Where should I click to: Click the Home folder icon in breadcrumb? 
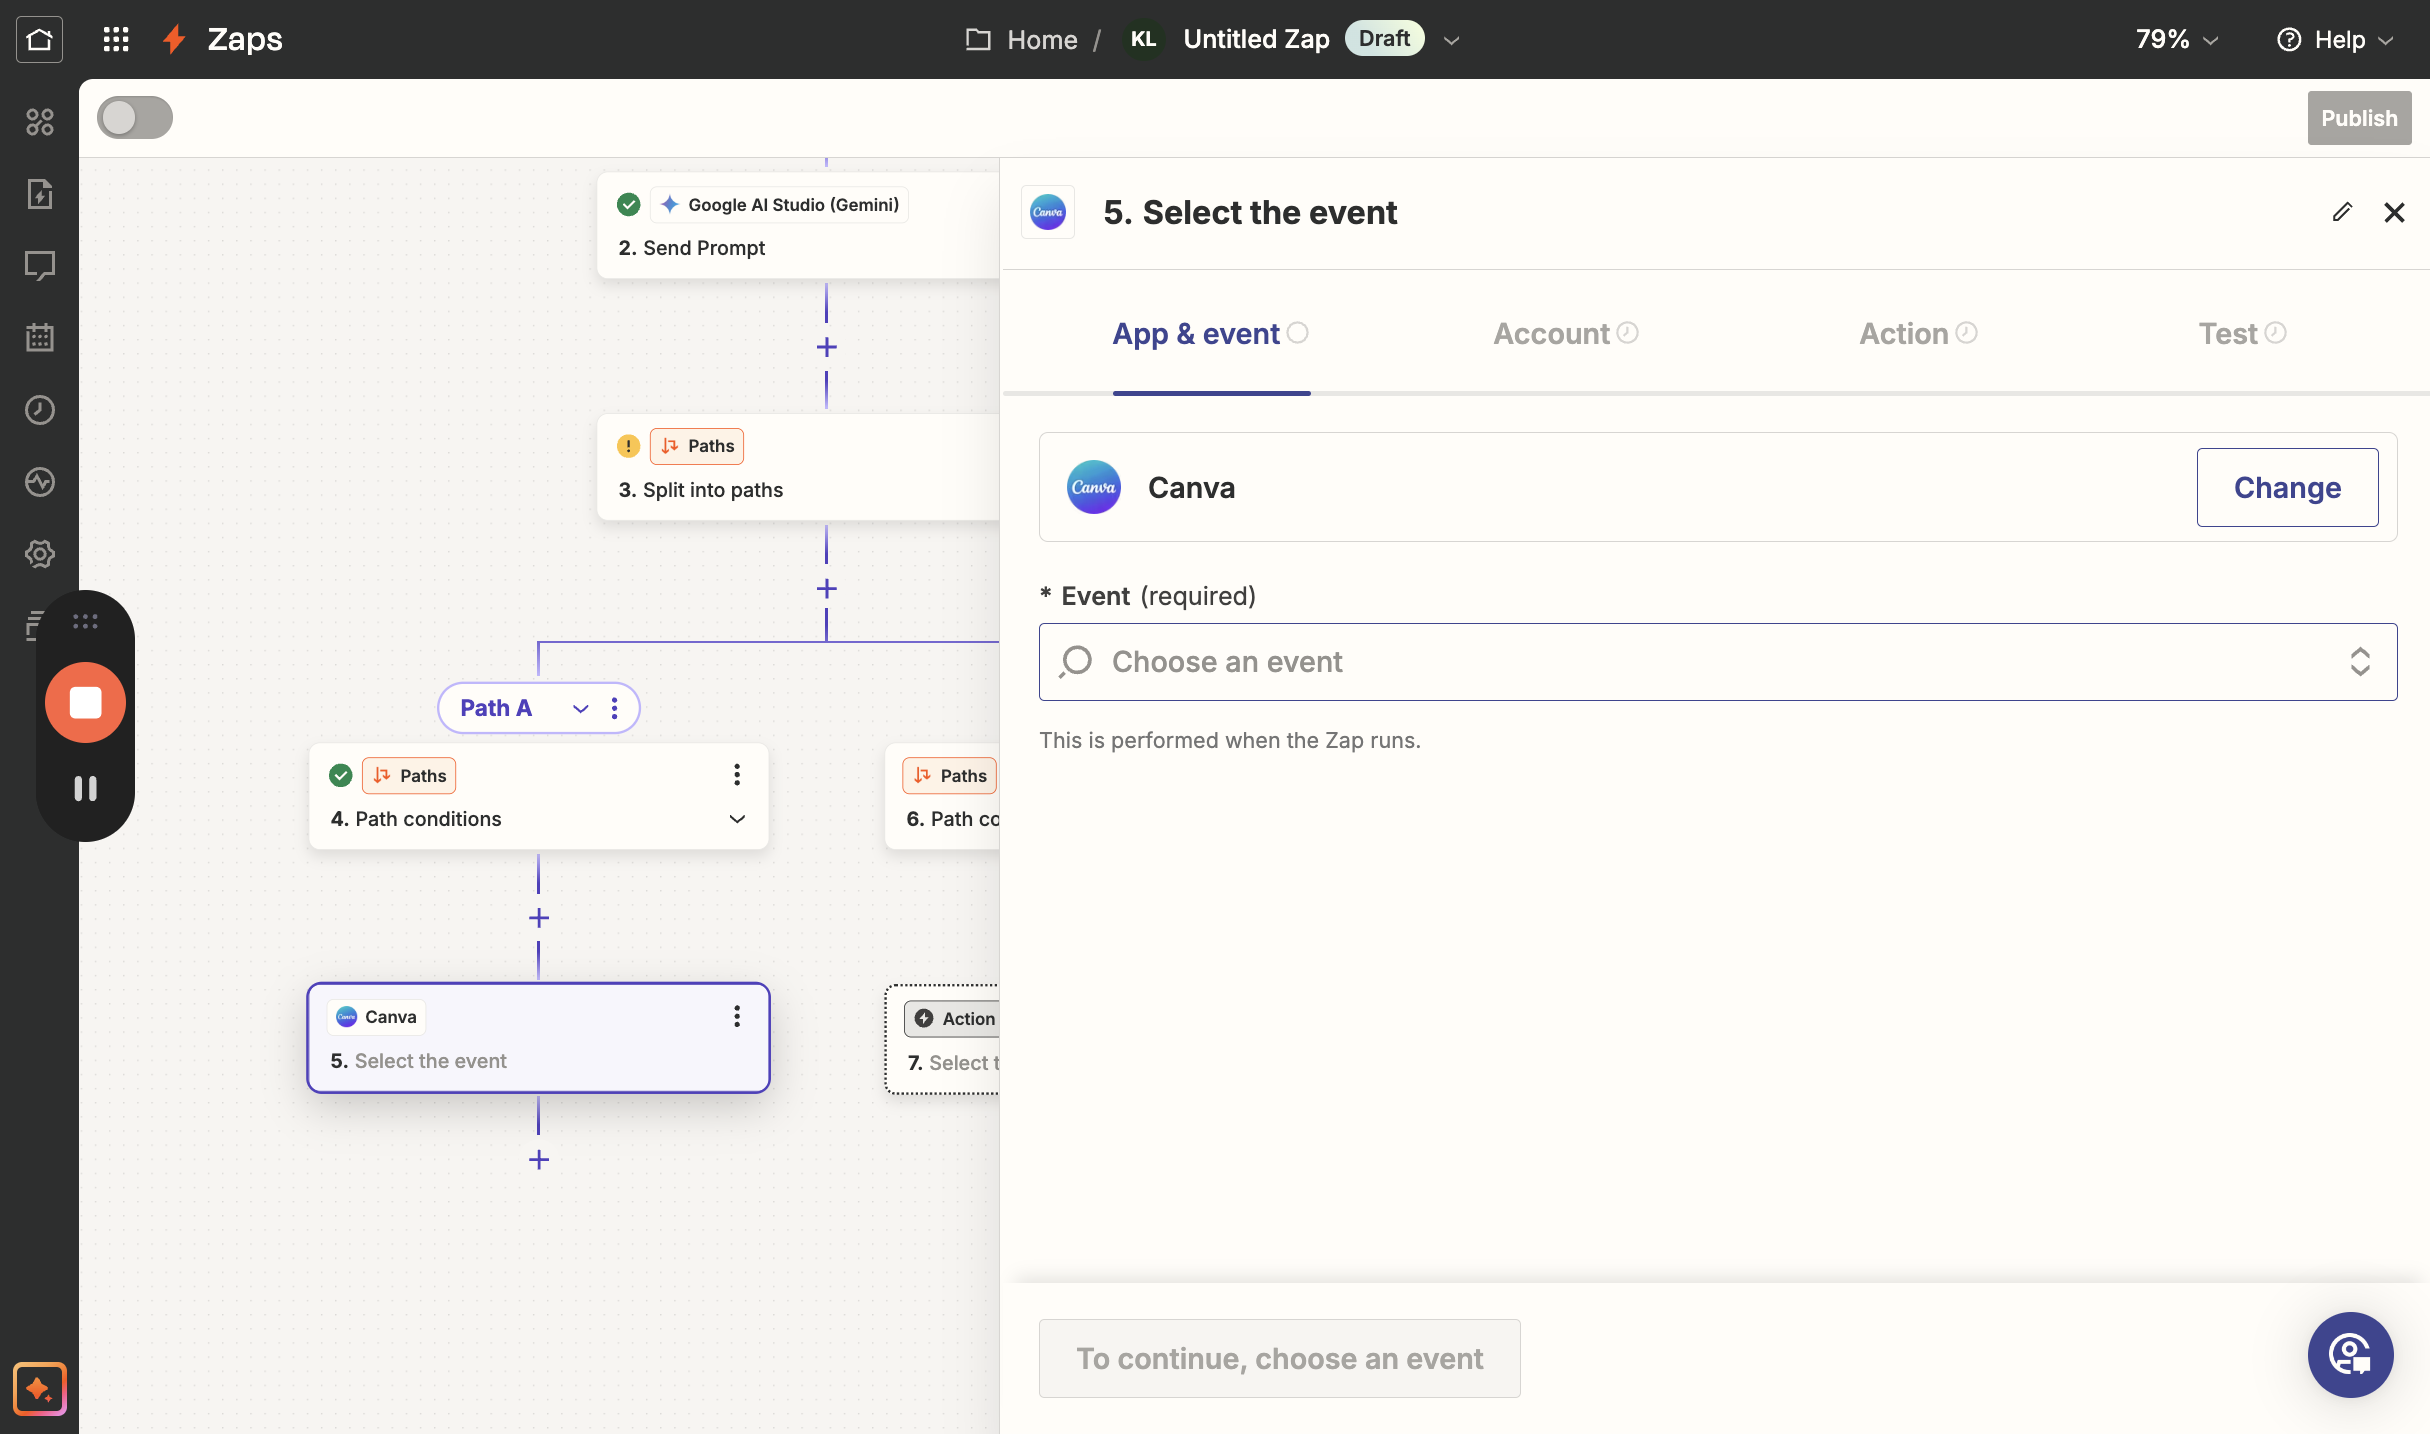tap(978, 39)
